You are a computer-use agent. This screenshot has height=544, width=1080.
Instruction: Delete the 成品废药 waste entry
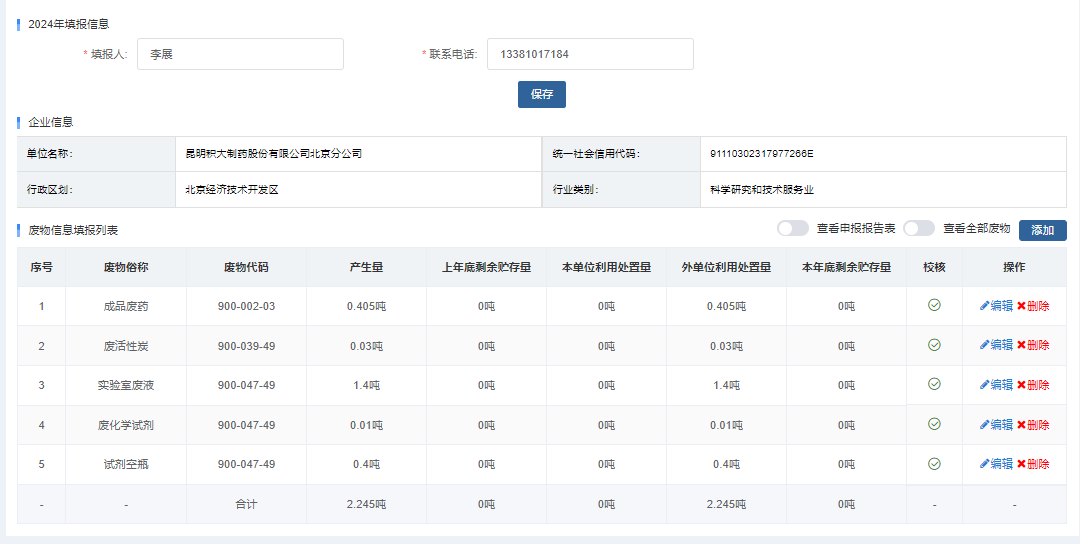(1033, 306)
